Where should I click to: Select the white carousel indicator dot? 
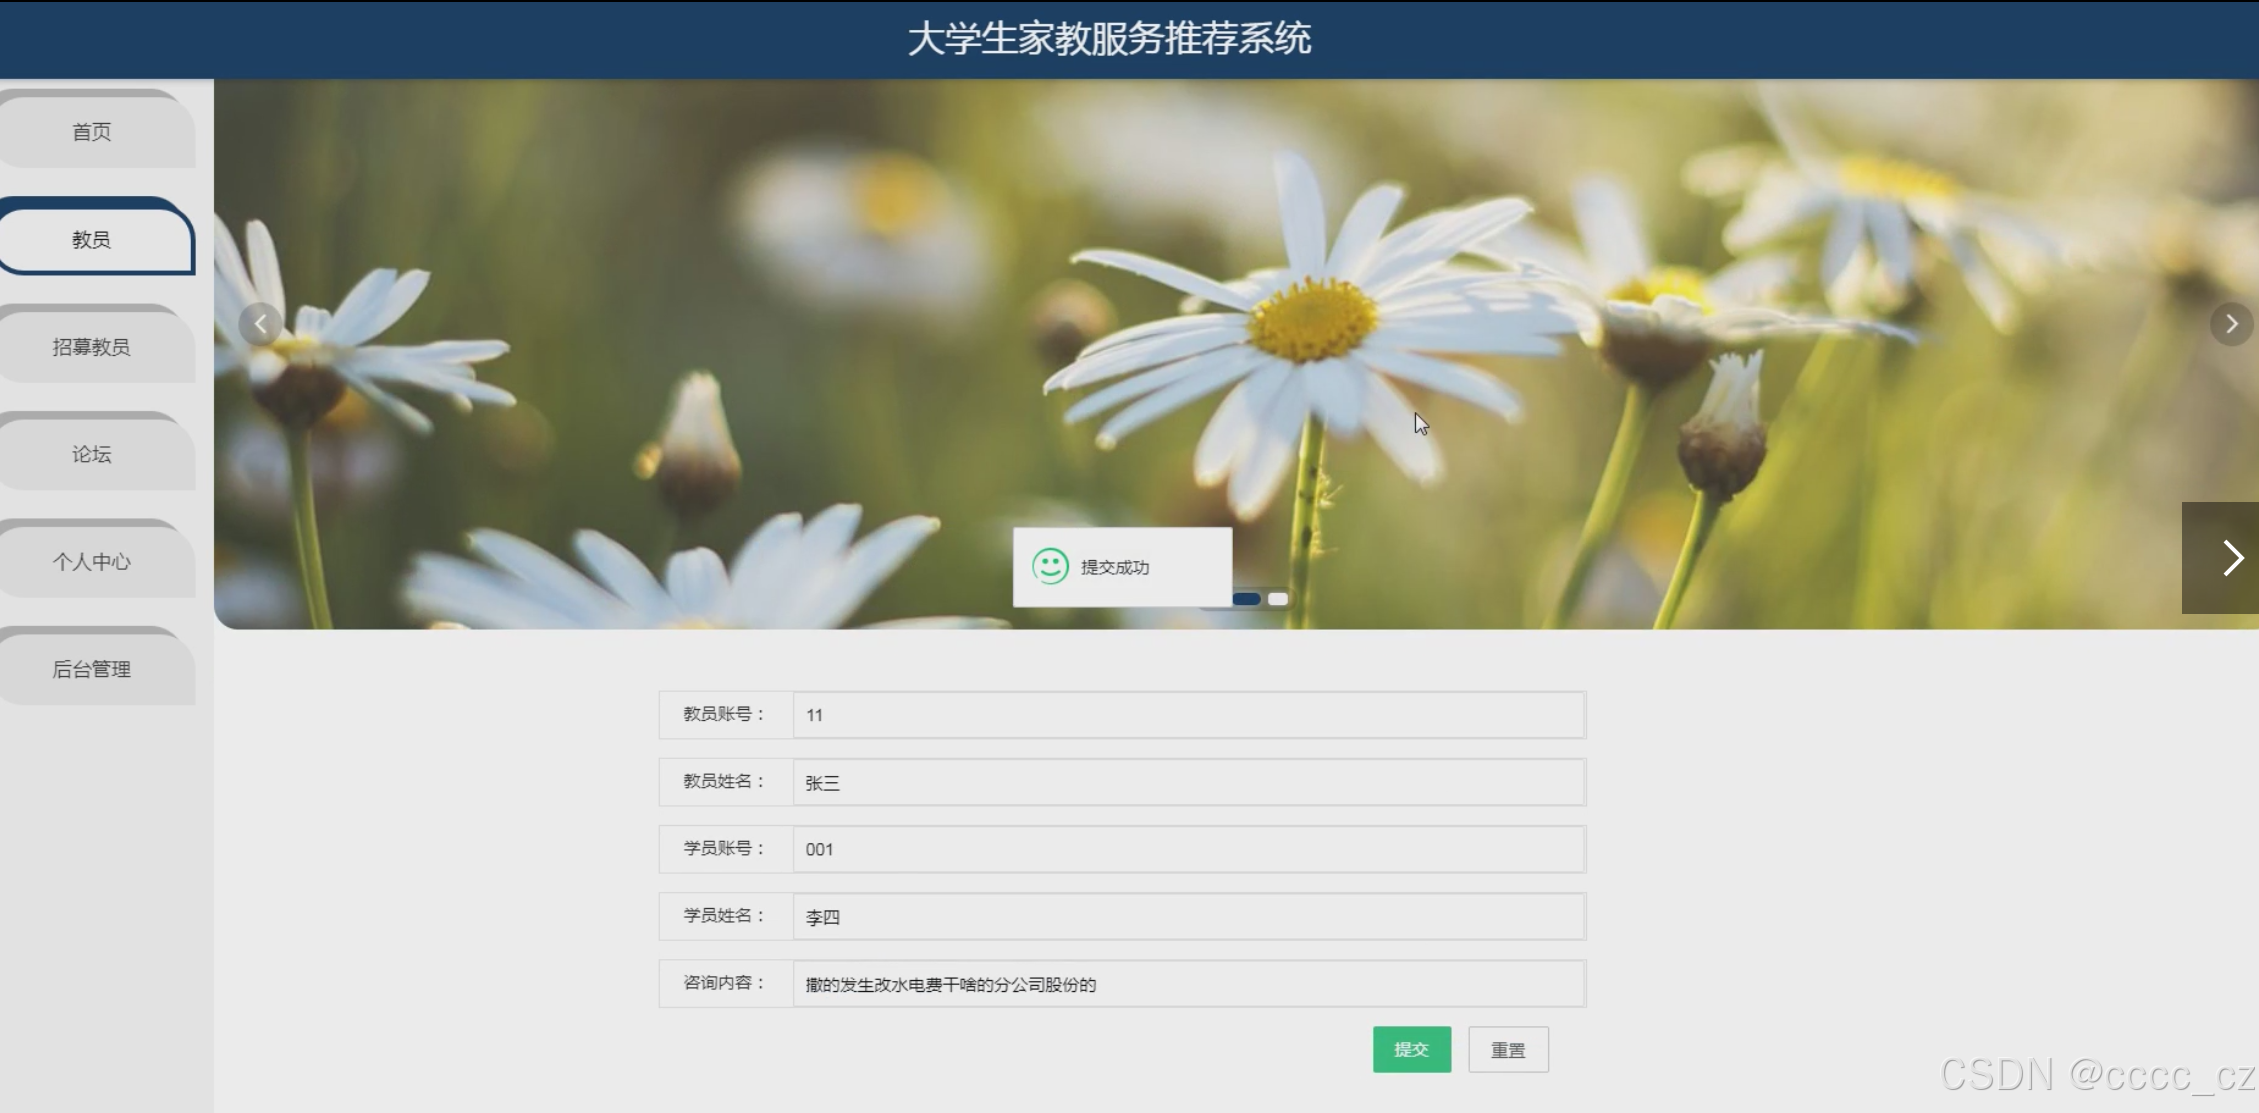pyautogui.click(x=1278, y=599)
